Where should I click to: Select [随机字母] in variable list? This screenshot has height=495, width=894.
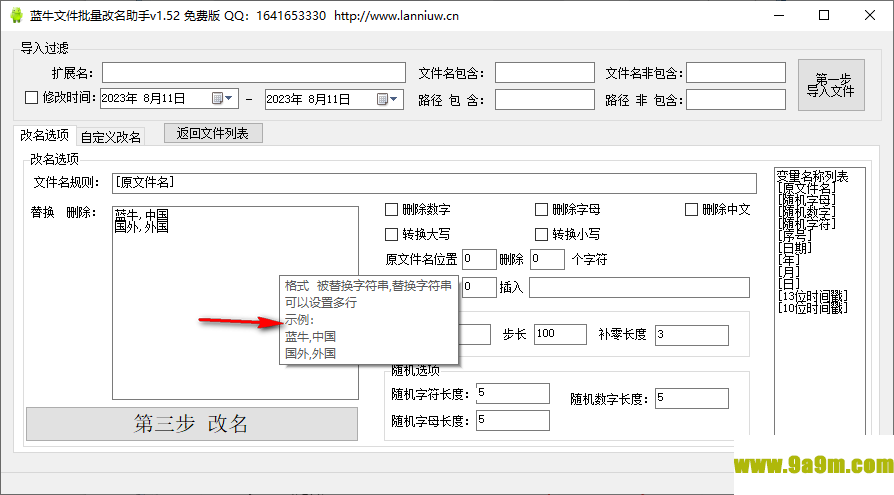pos(806,200)
